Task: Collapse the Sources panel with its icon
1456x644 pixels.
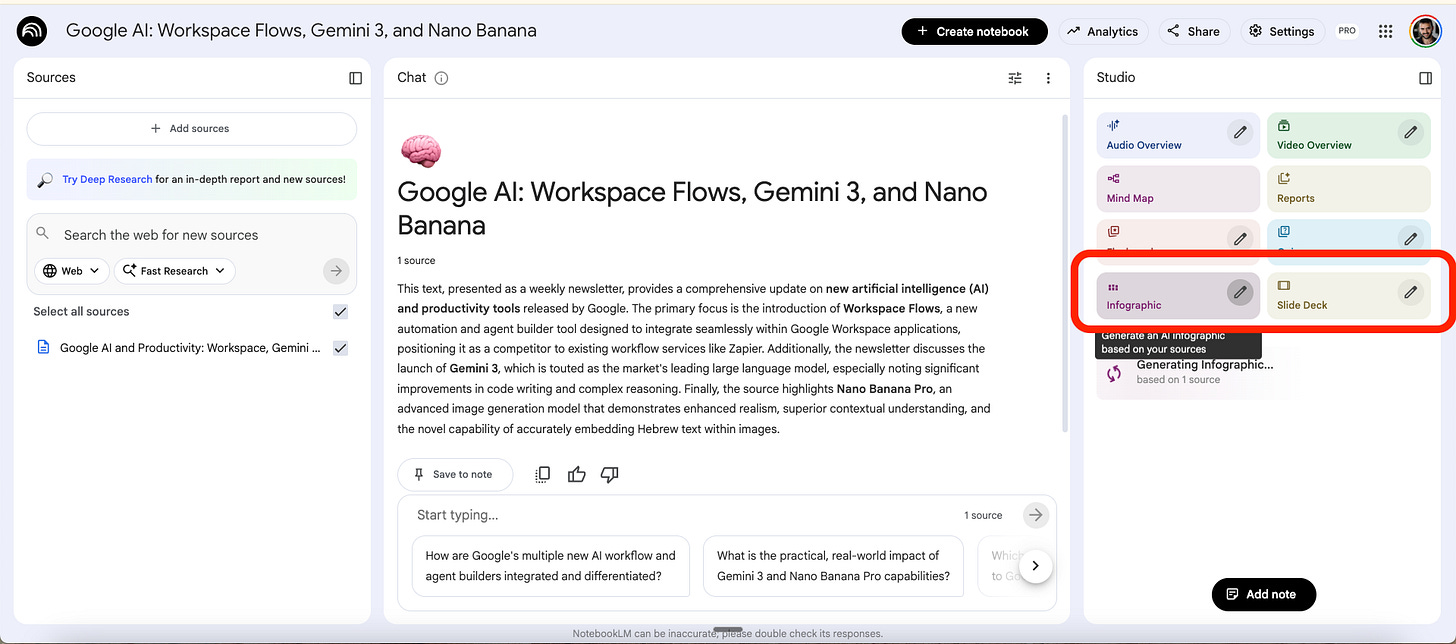Action: click(x=355, y=78)
